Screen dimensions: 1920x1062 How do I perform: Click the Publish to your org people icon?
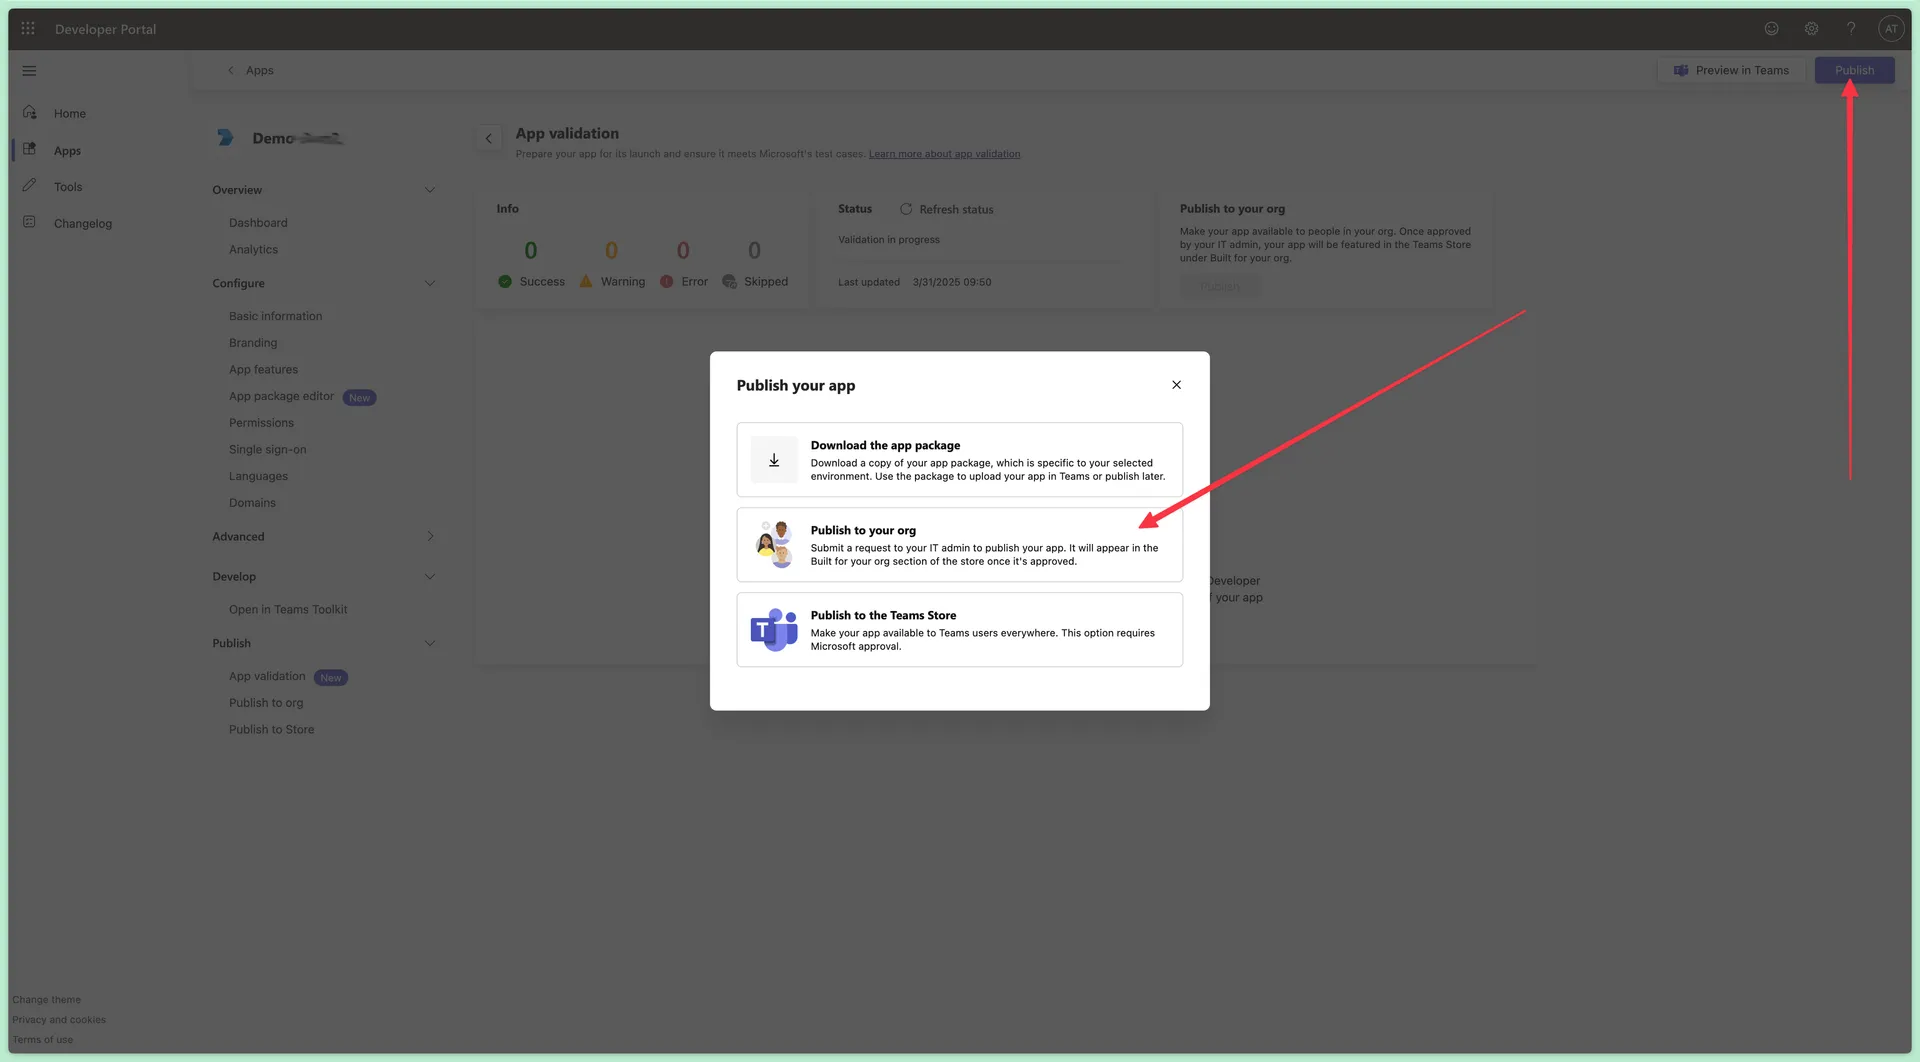(774, 545)
